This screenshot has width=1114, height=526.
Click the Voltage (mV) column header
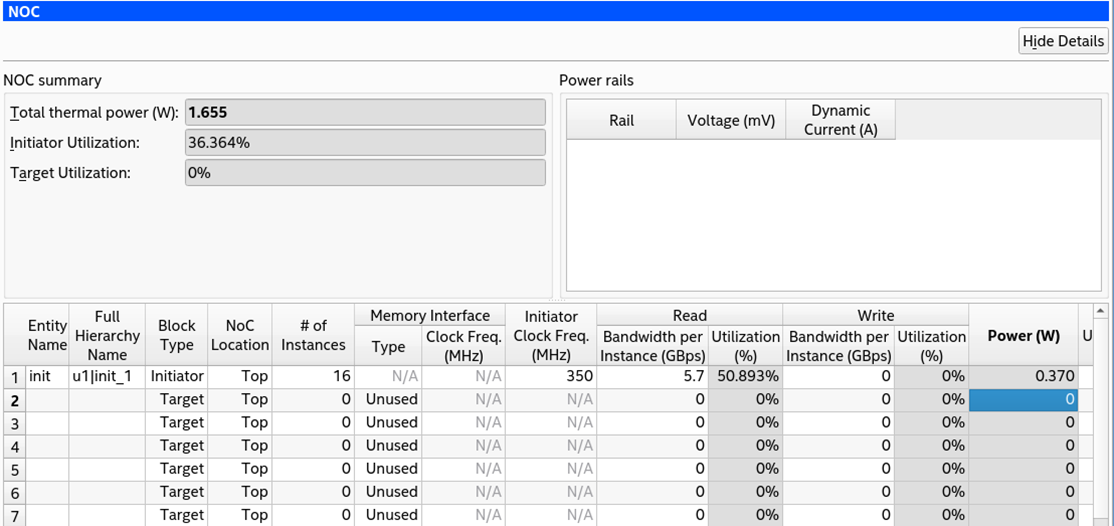(731, 120)
